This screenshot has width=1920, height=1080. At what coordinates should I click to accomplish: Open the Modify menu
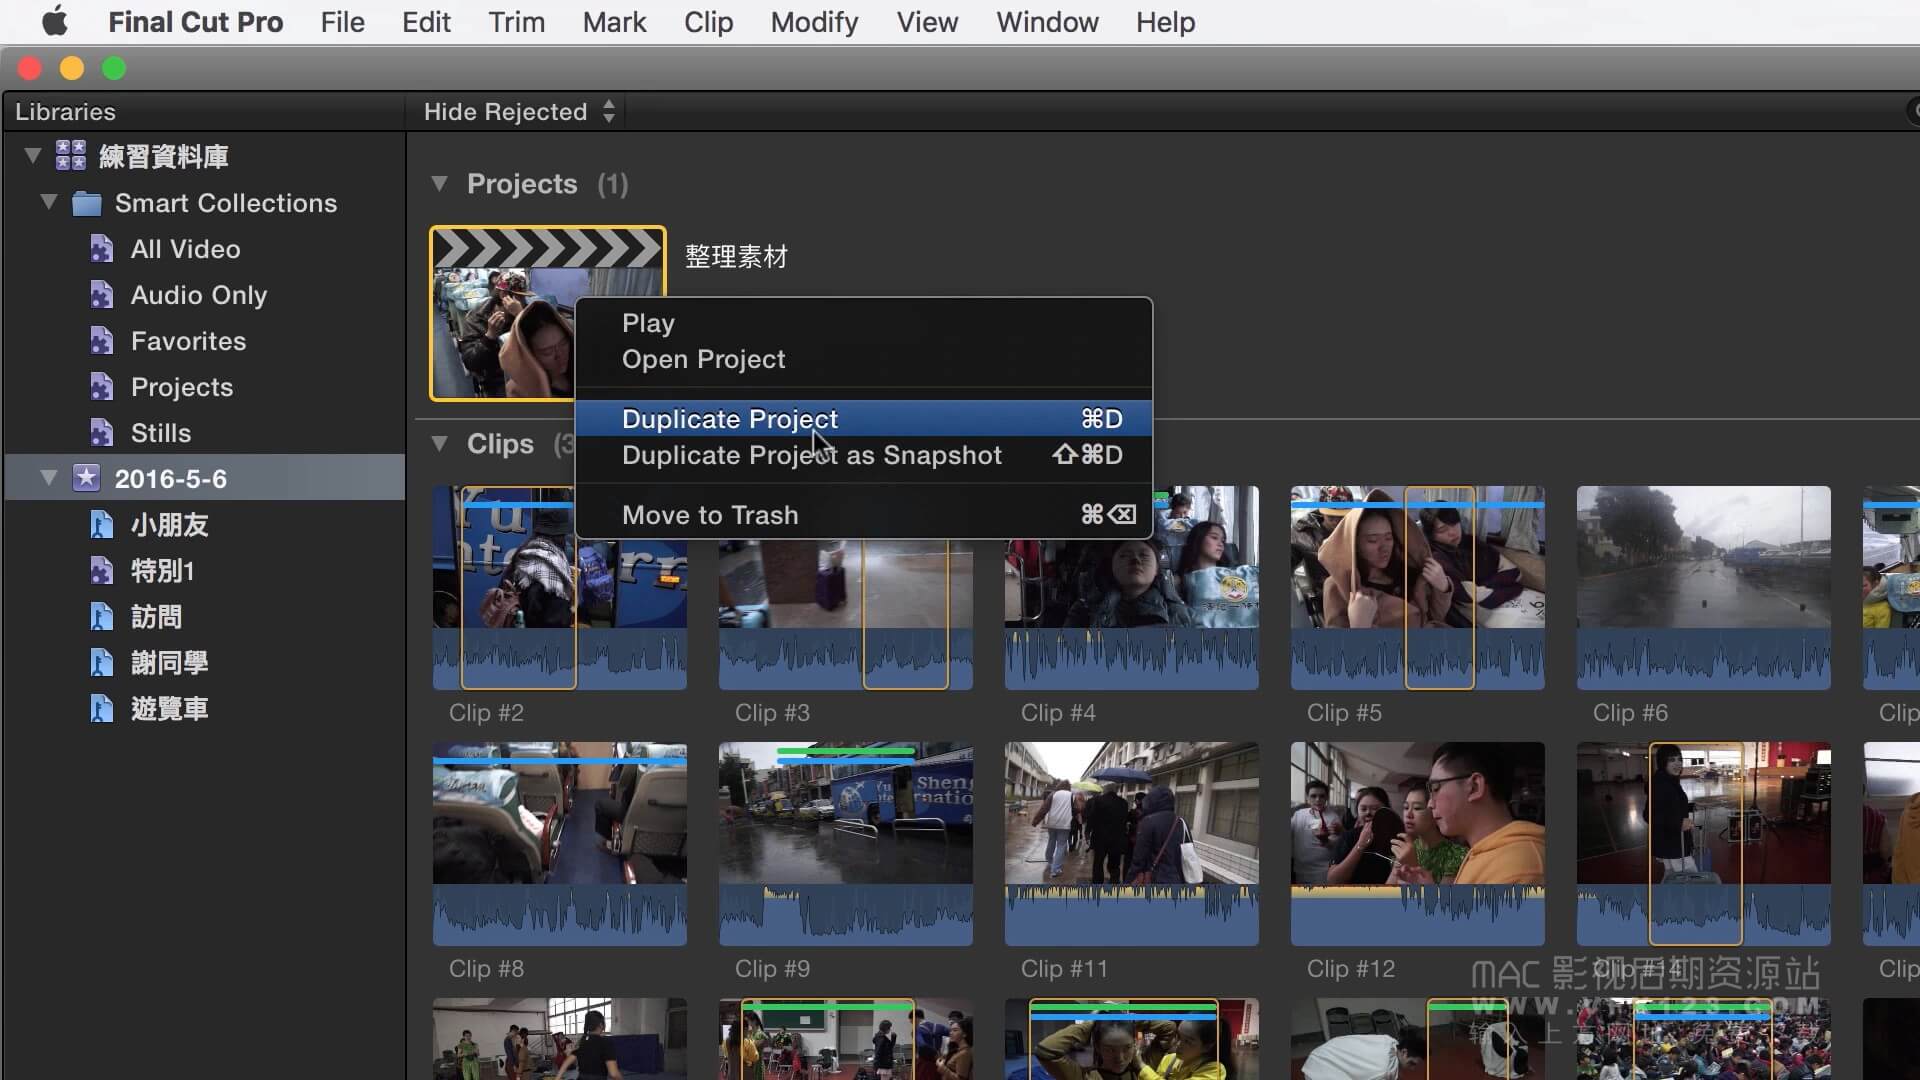814,22
